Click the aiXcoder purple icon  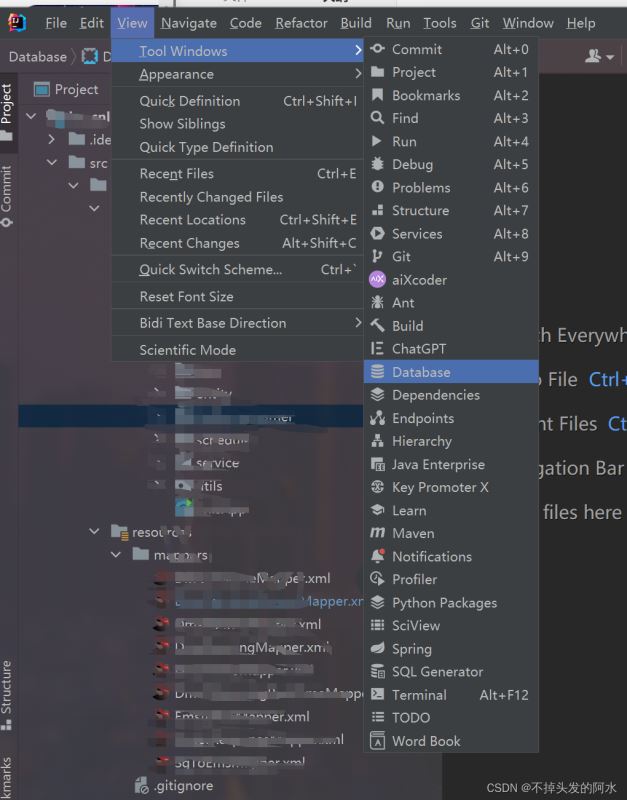pyautogui.click(x=378, y=280)
